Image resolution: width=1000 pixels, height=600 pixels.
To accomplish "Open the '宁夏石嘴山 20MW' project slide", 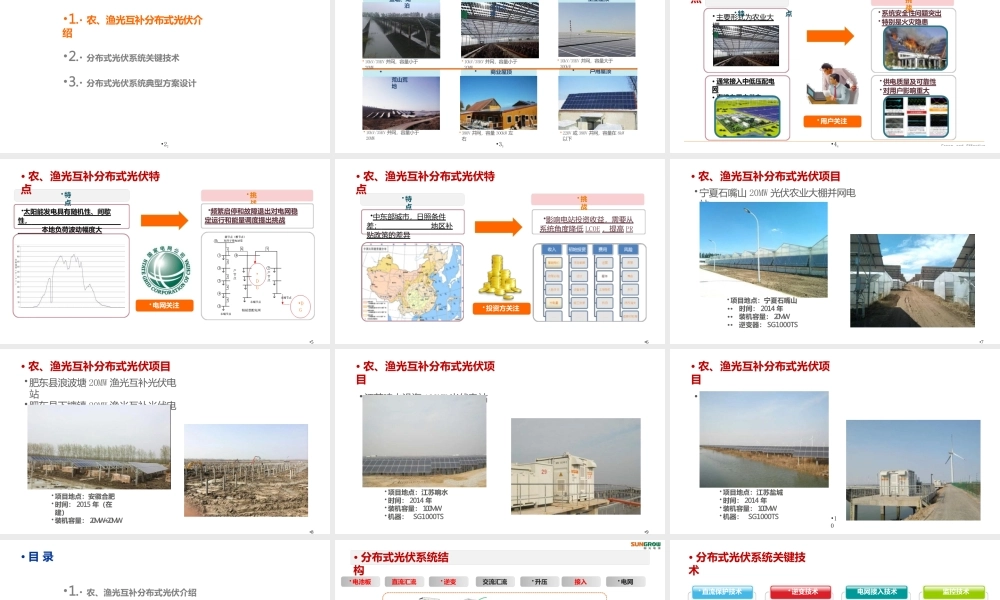I will 835,251.
